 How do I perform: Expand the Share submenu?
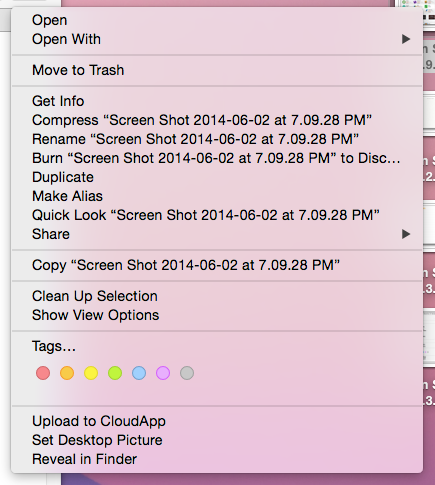point(217,234)
